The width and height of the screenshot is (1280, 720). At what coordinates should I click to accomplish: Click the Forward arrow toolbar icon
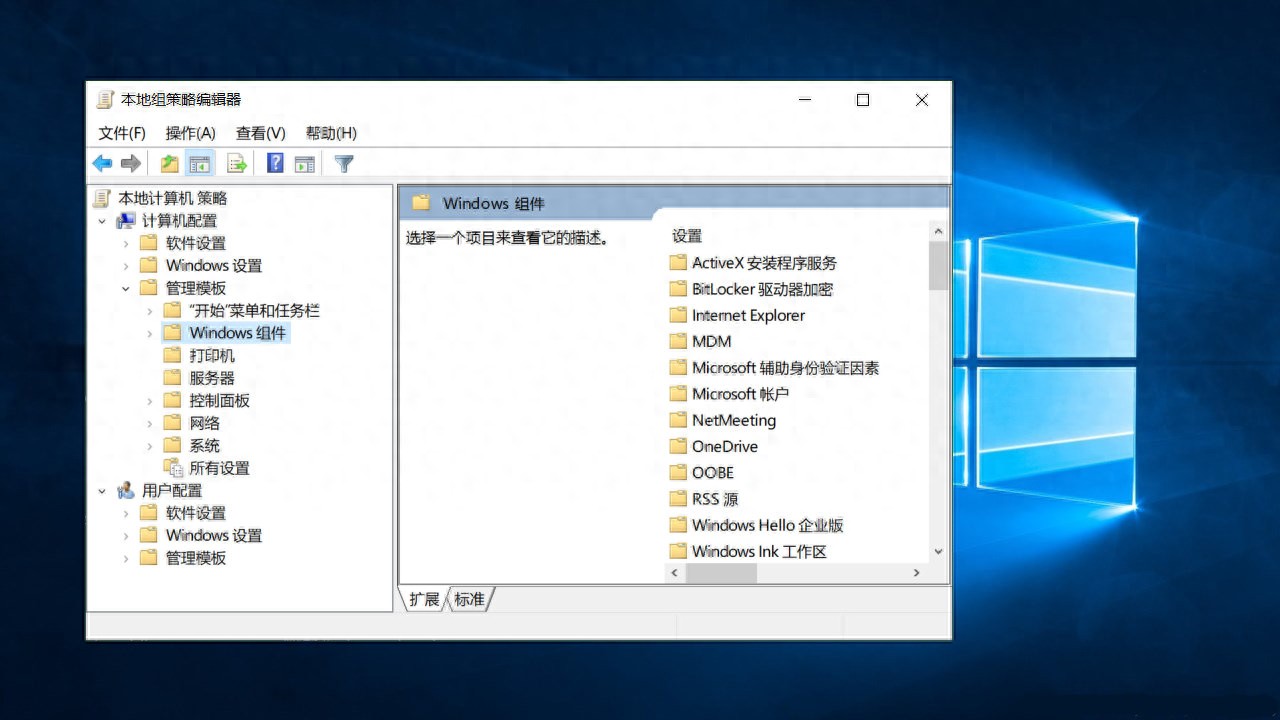130,163
